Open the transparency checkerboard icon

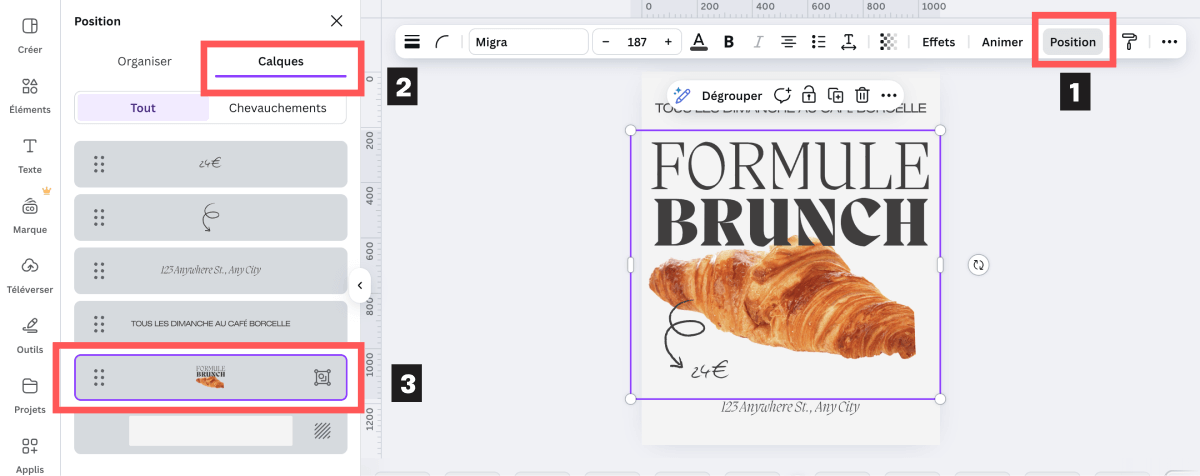[888, 42]
